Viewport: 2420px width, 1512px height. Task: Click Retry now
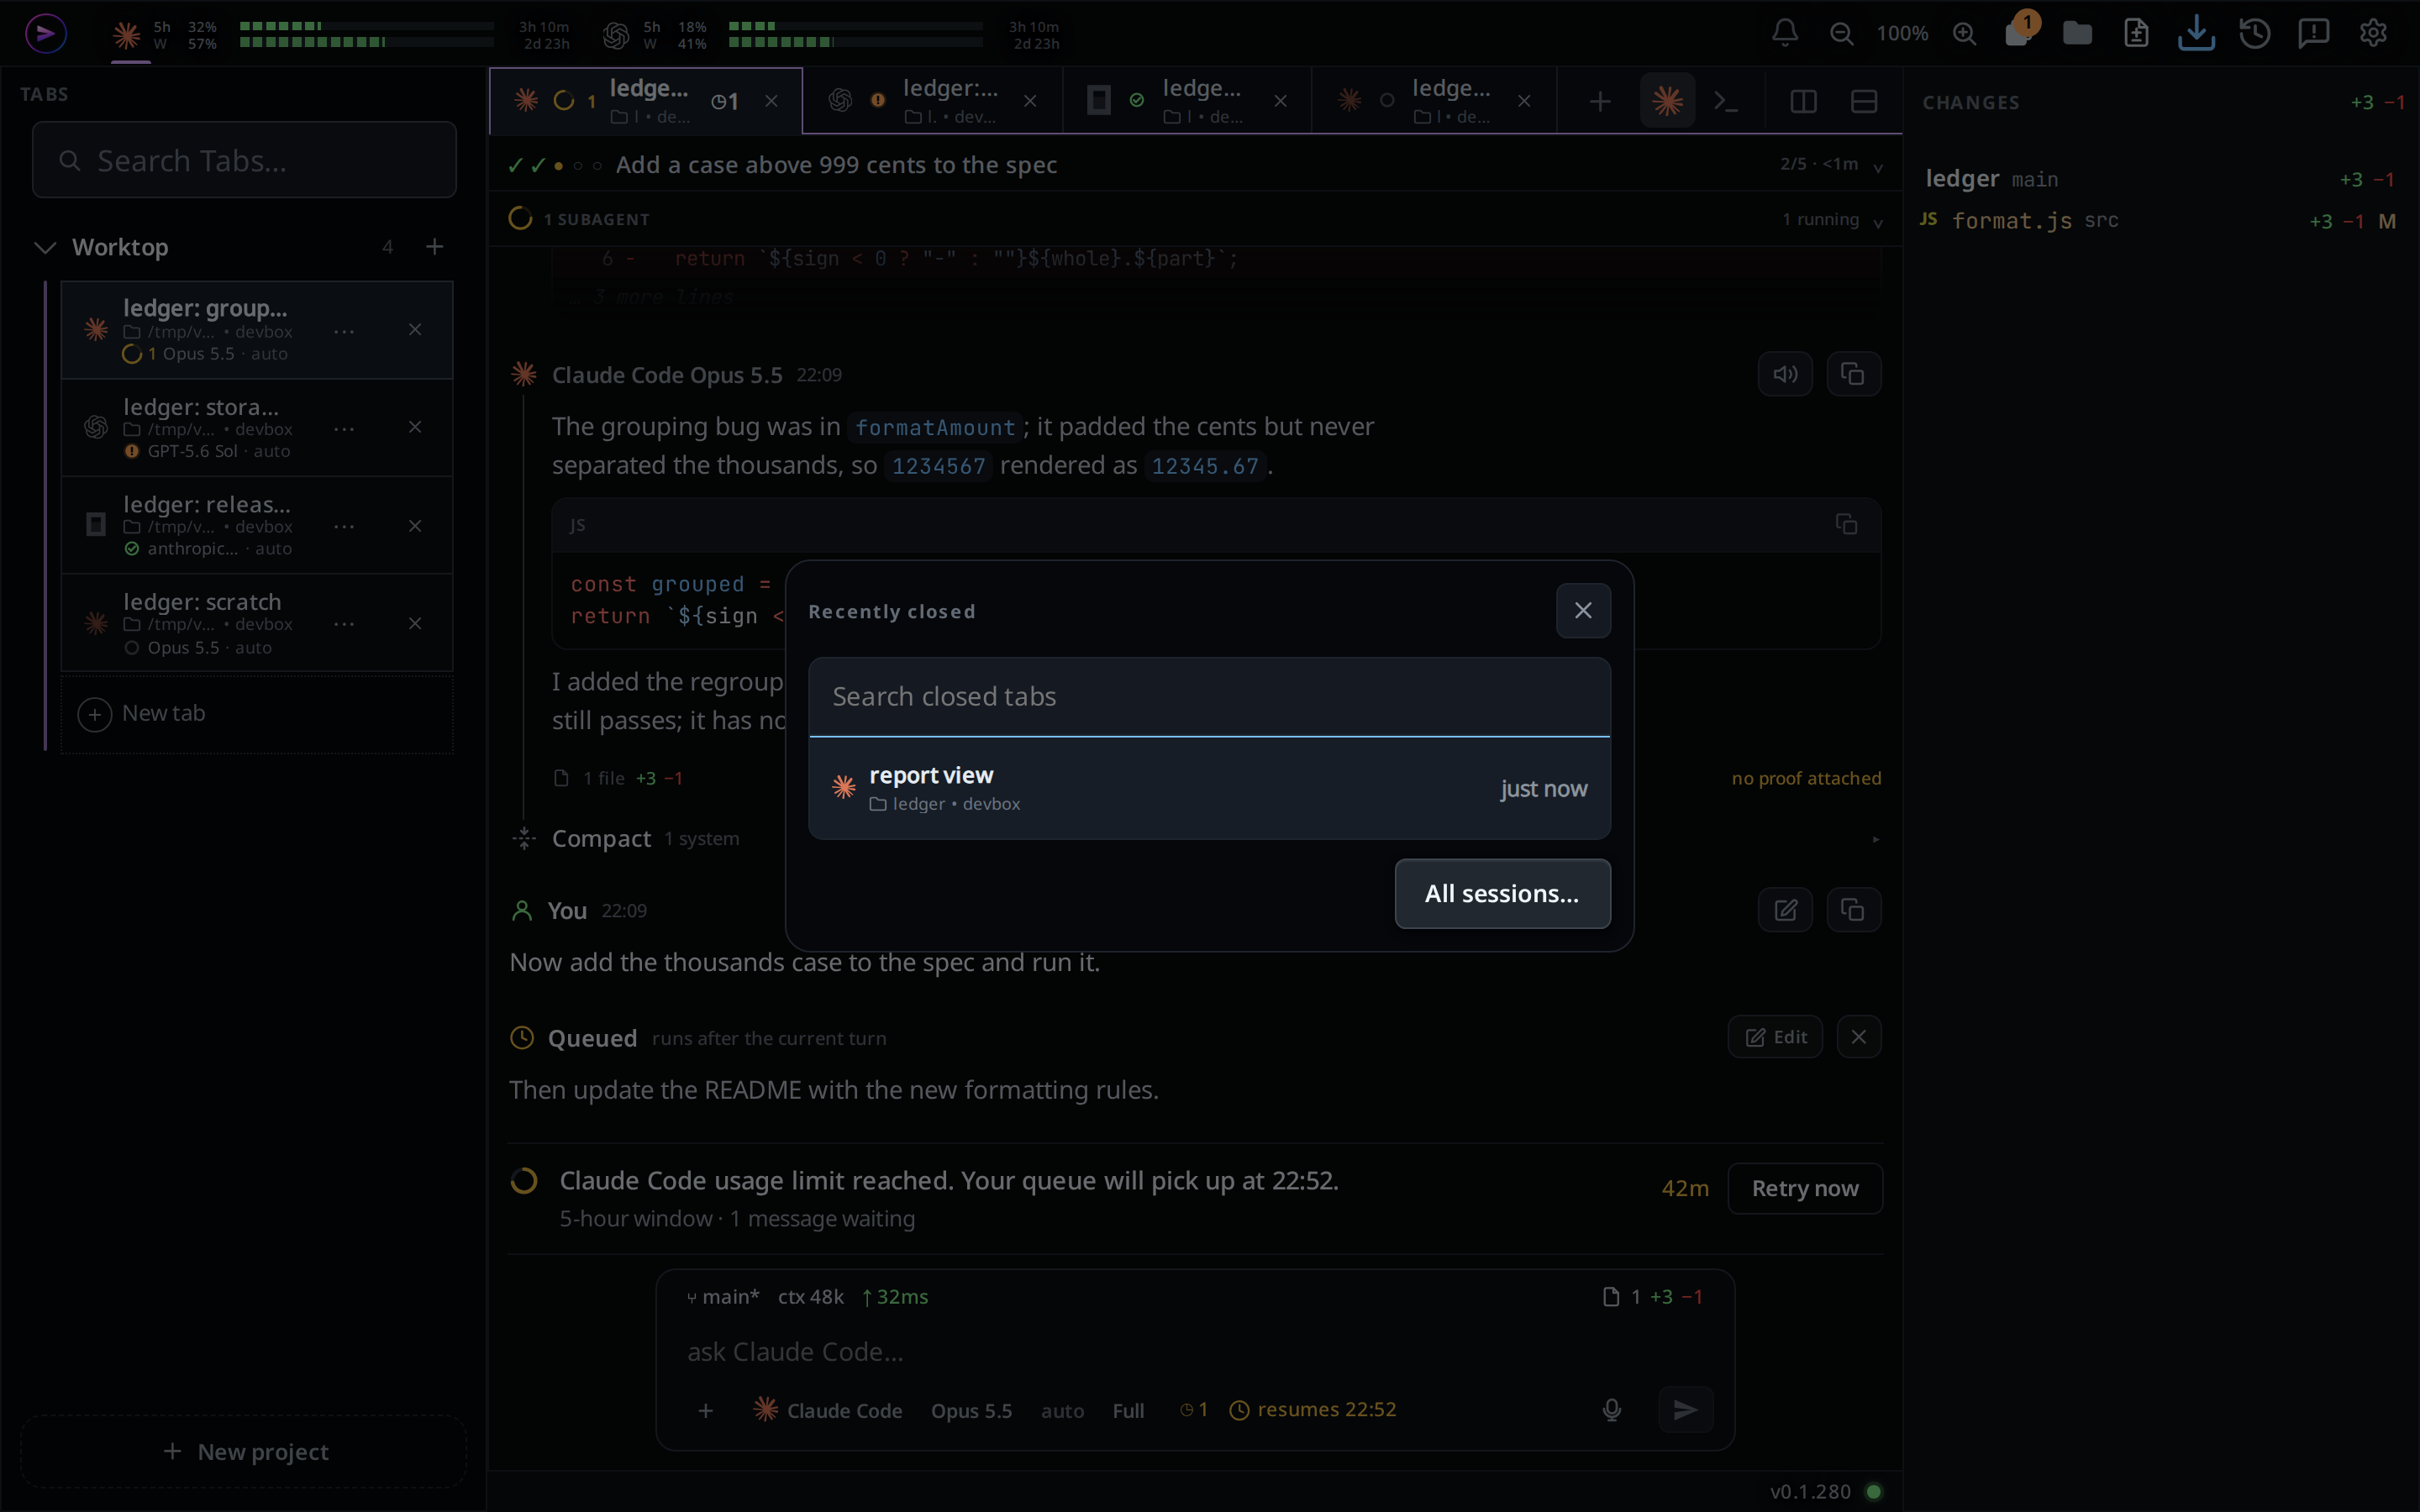coord(1804,1188)
